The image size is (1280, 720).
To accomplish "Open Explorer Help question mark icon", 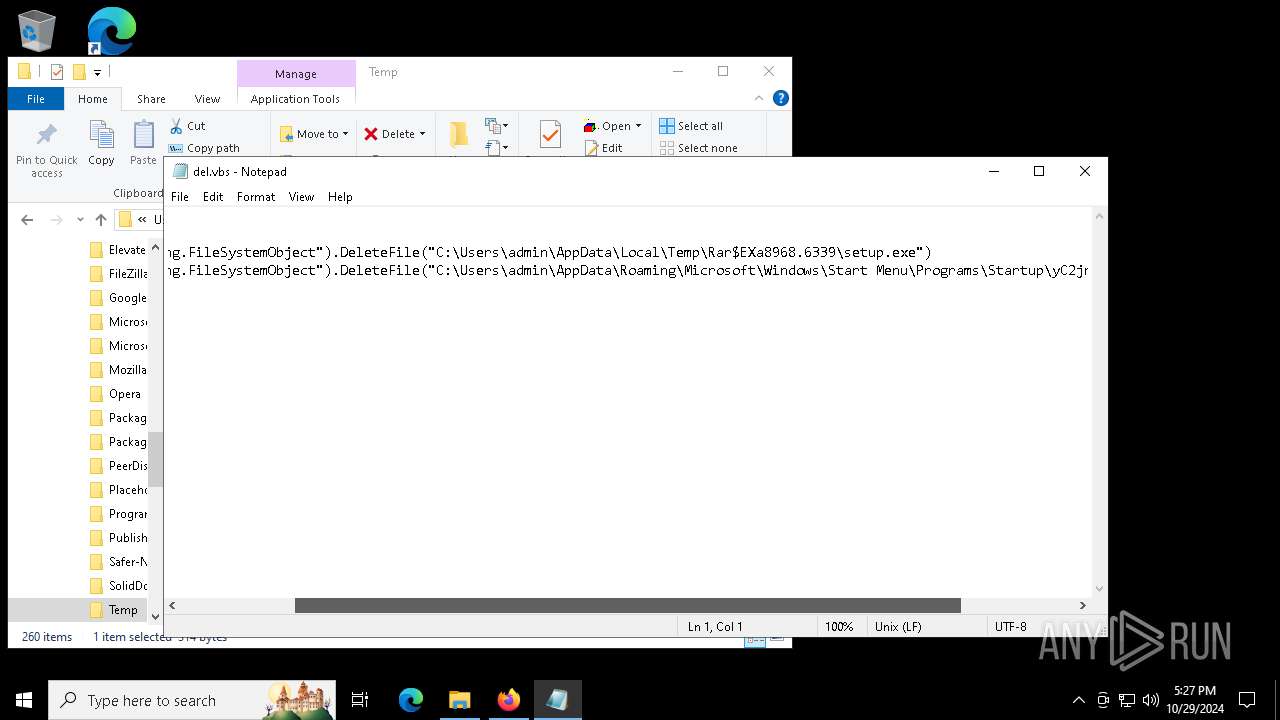I will (x=781, y=98).
